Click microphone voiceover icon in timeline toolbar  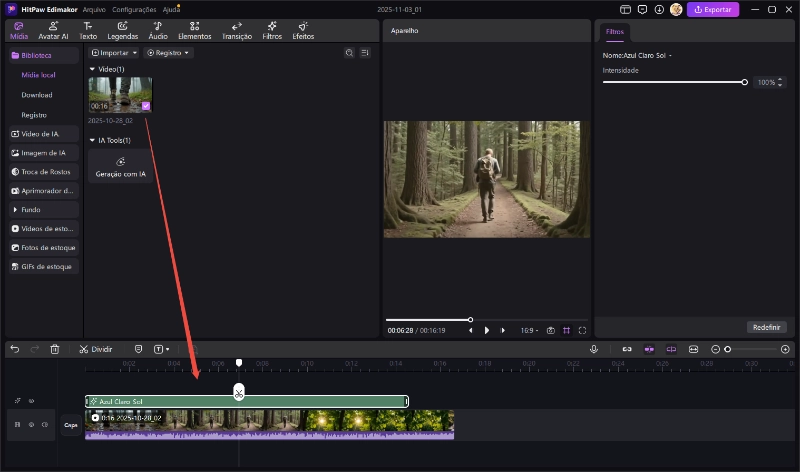click(x=594, y=349)
